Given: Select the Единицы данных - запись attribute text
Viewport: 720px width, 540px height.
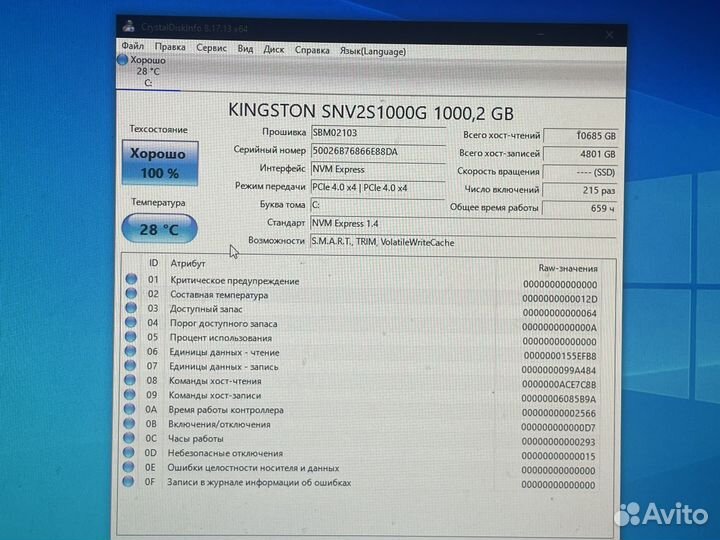Looking at the screenshot, I should click(224, 367).
